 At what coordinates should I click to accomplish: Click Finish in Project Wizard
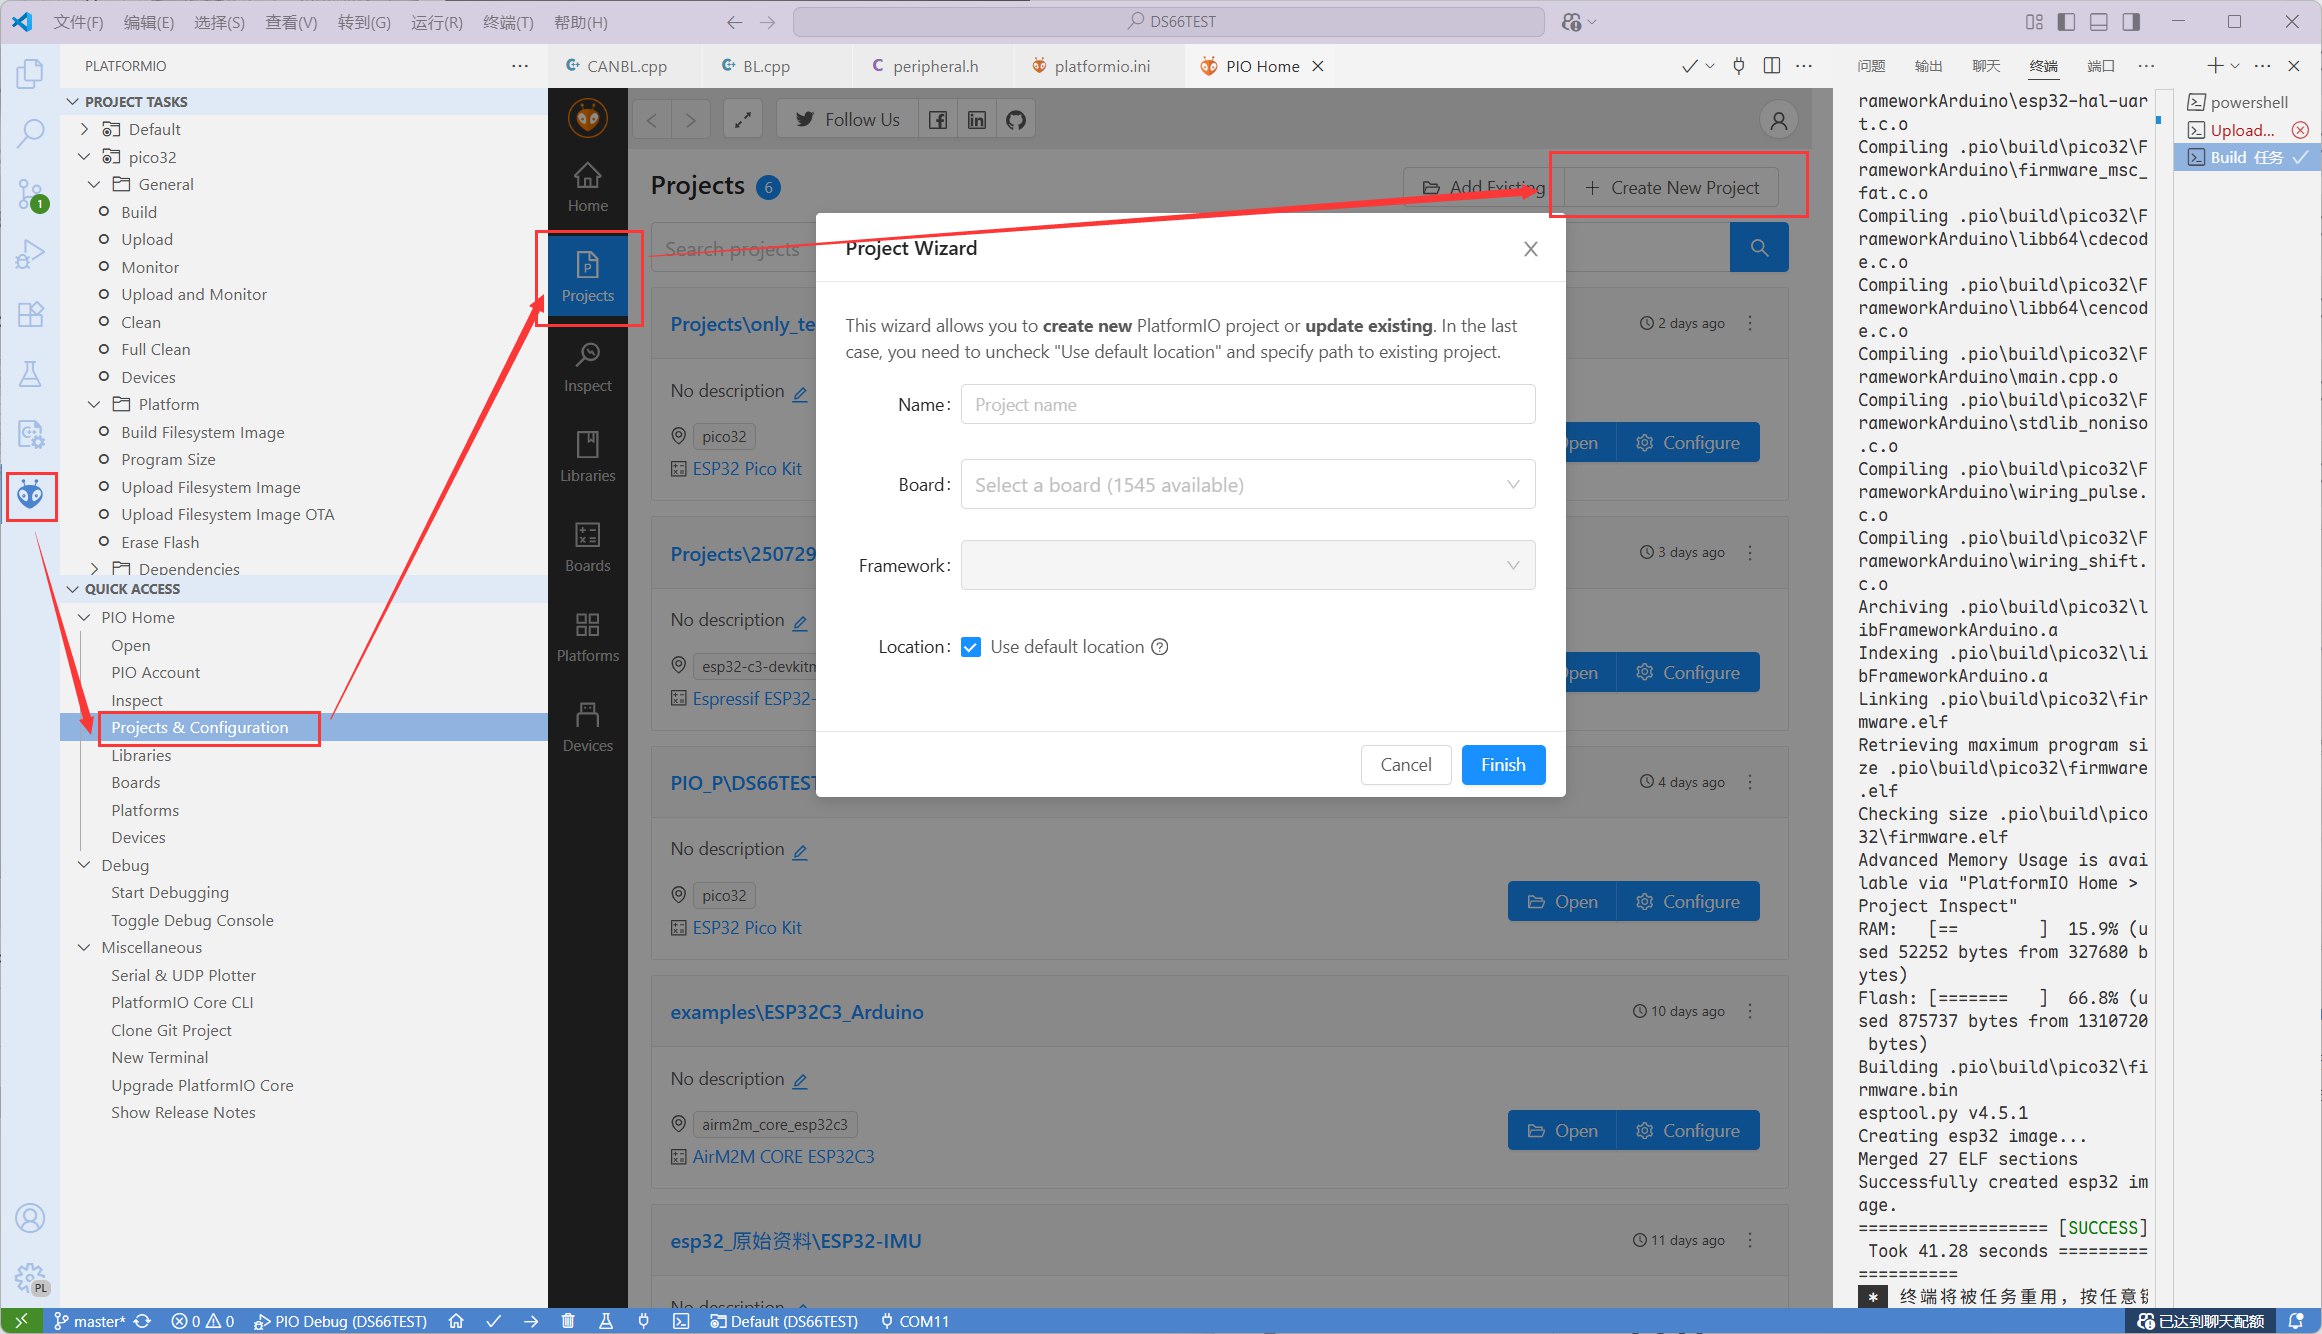pyautogui.click(x=1503, y=765)
